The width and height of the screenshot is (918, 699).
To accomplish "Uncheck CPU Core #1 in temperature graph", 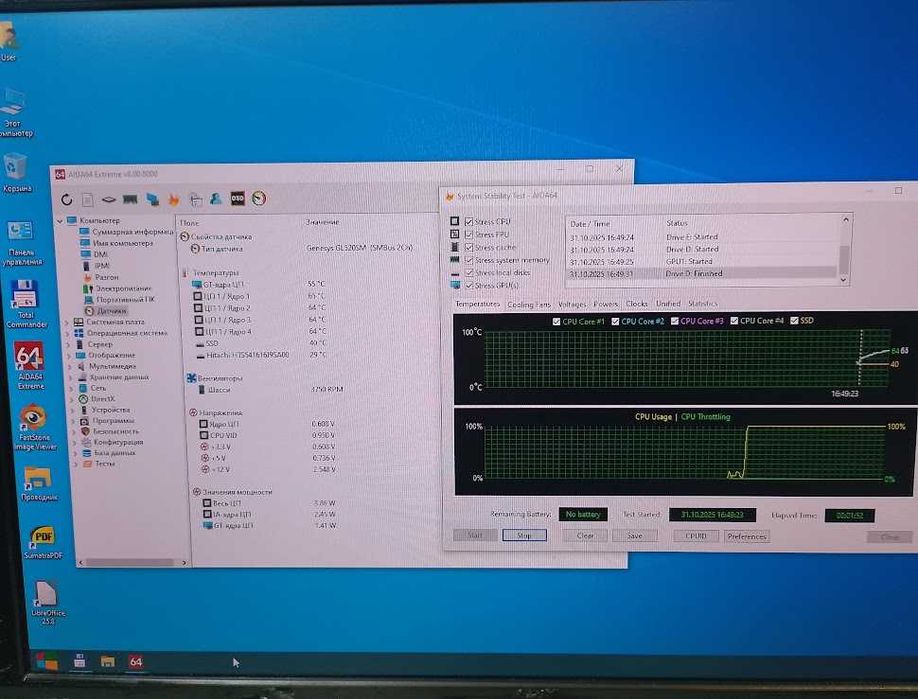I will click(x=556, y=321).
